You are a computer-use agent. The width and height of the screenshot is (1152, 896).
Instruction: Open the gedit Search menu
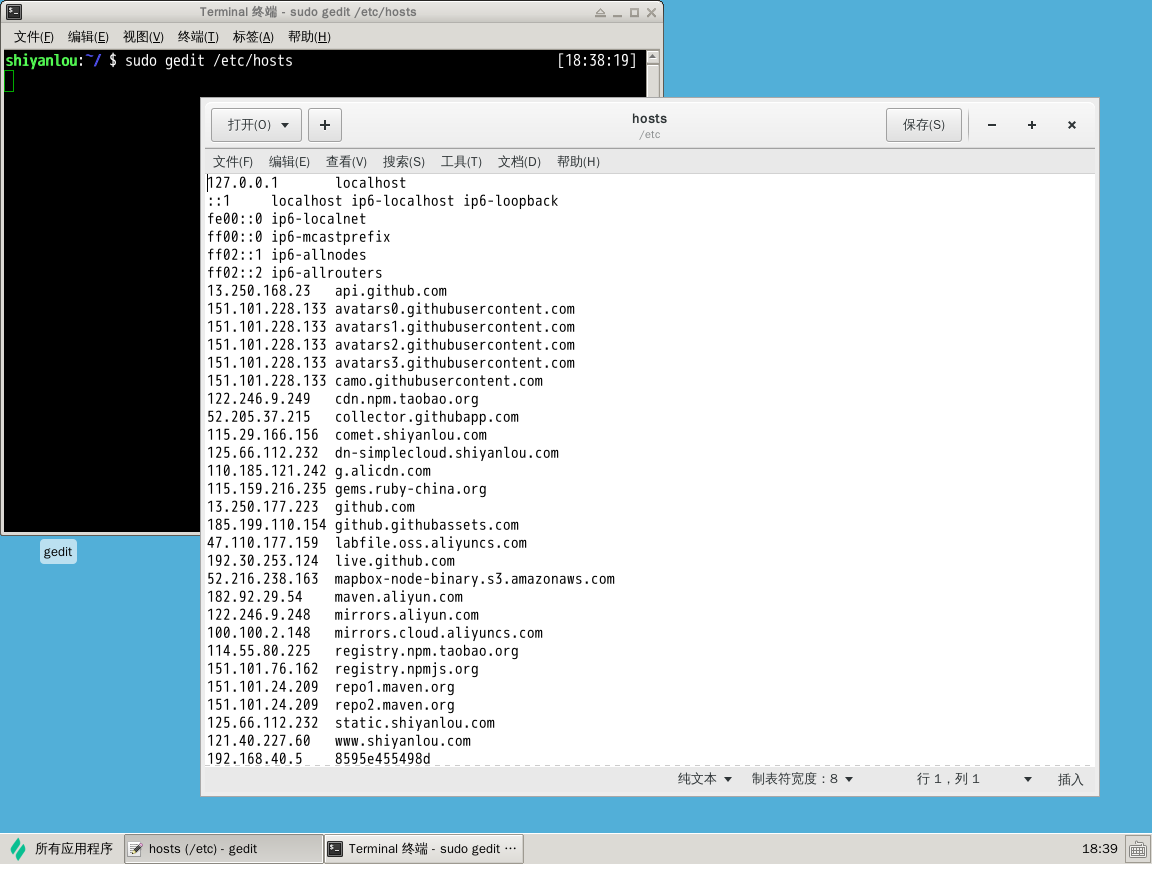pos(403,162)
